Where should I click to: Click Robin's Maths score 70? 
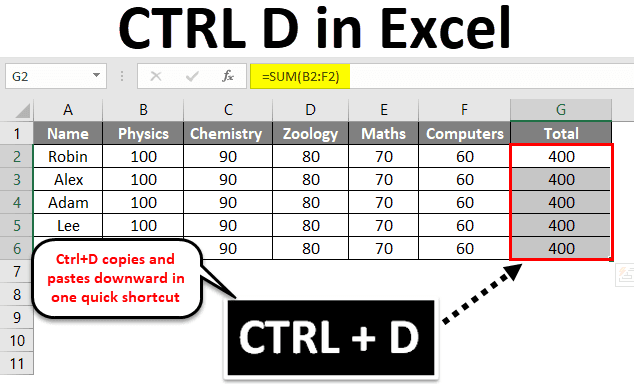click(383, 156)
